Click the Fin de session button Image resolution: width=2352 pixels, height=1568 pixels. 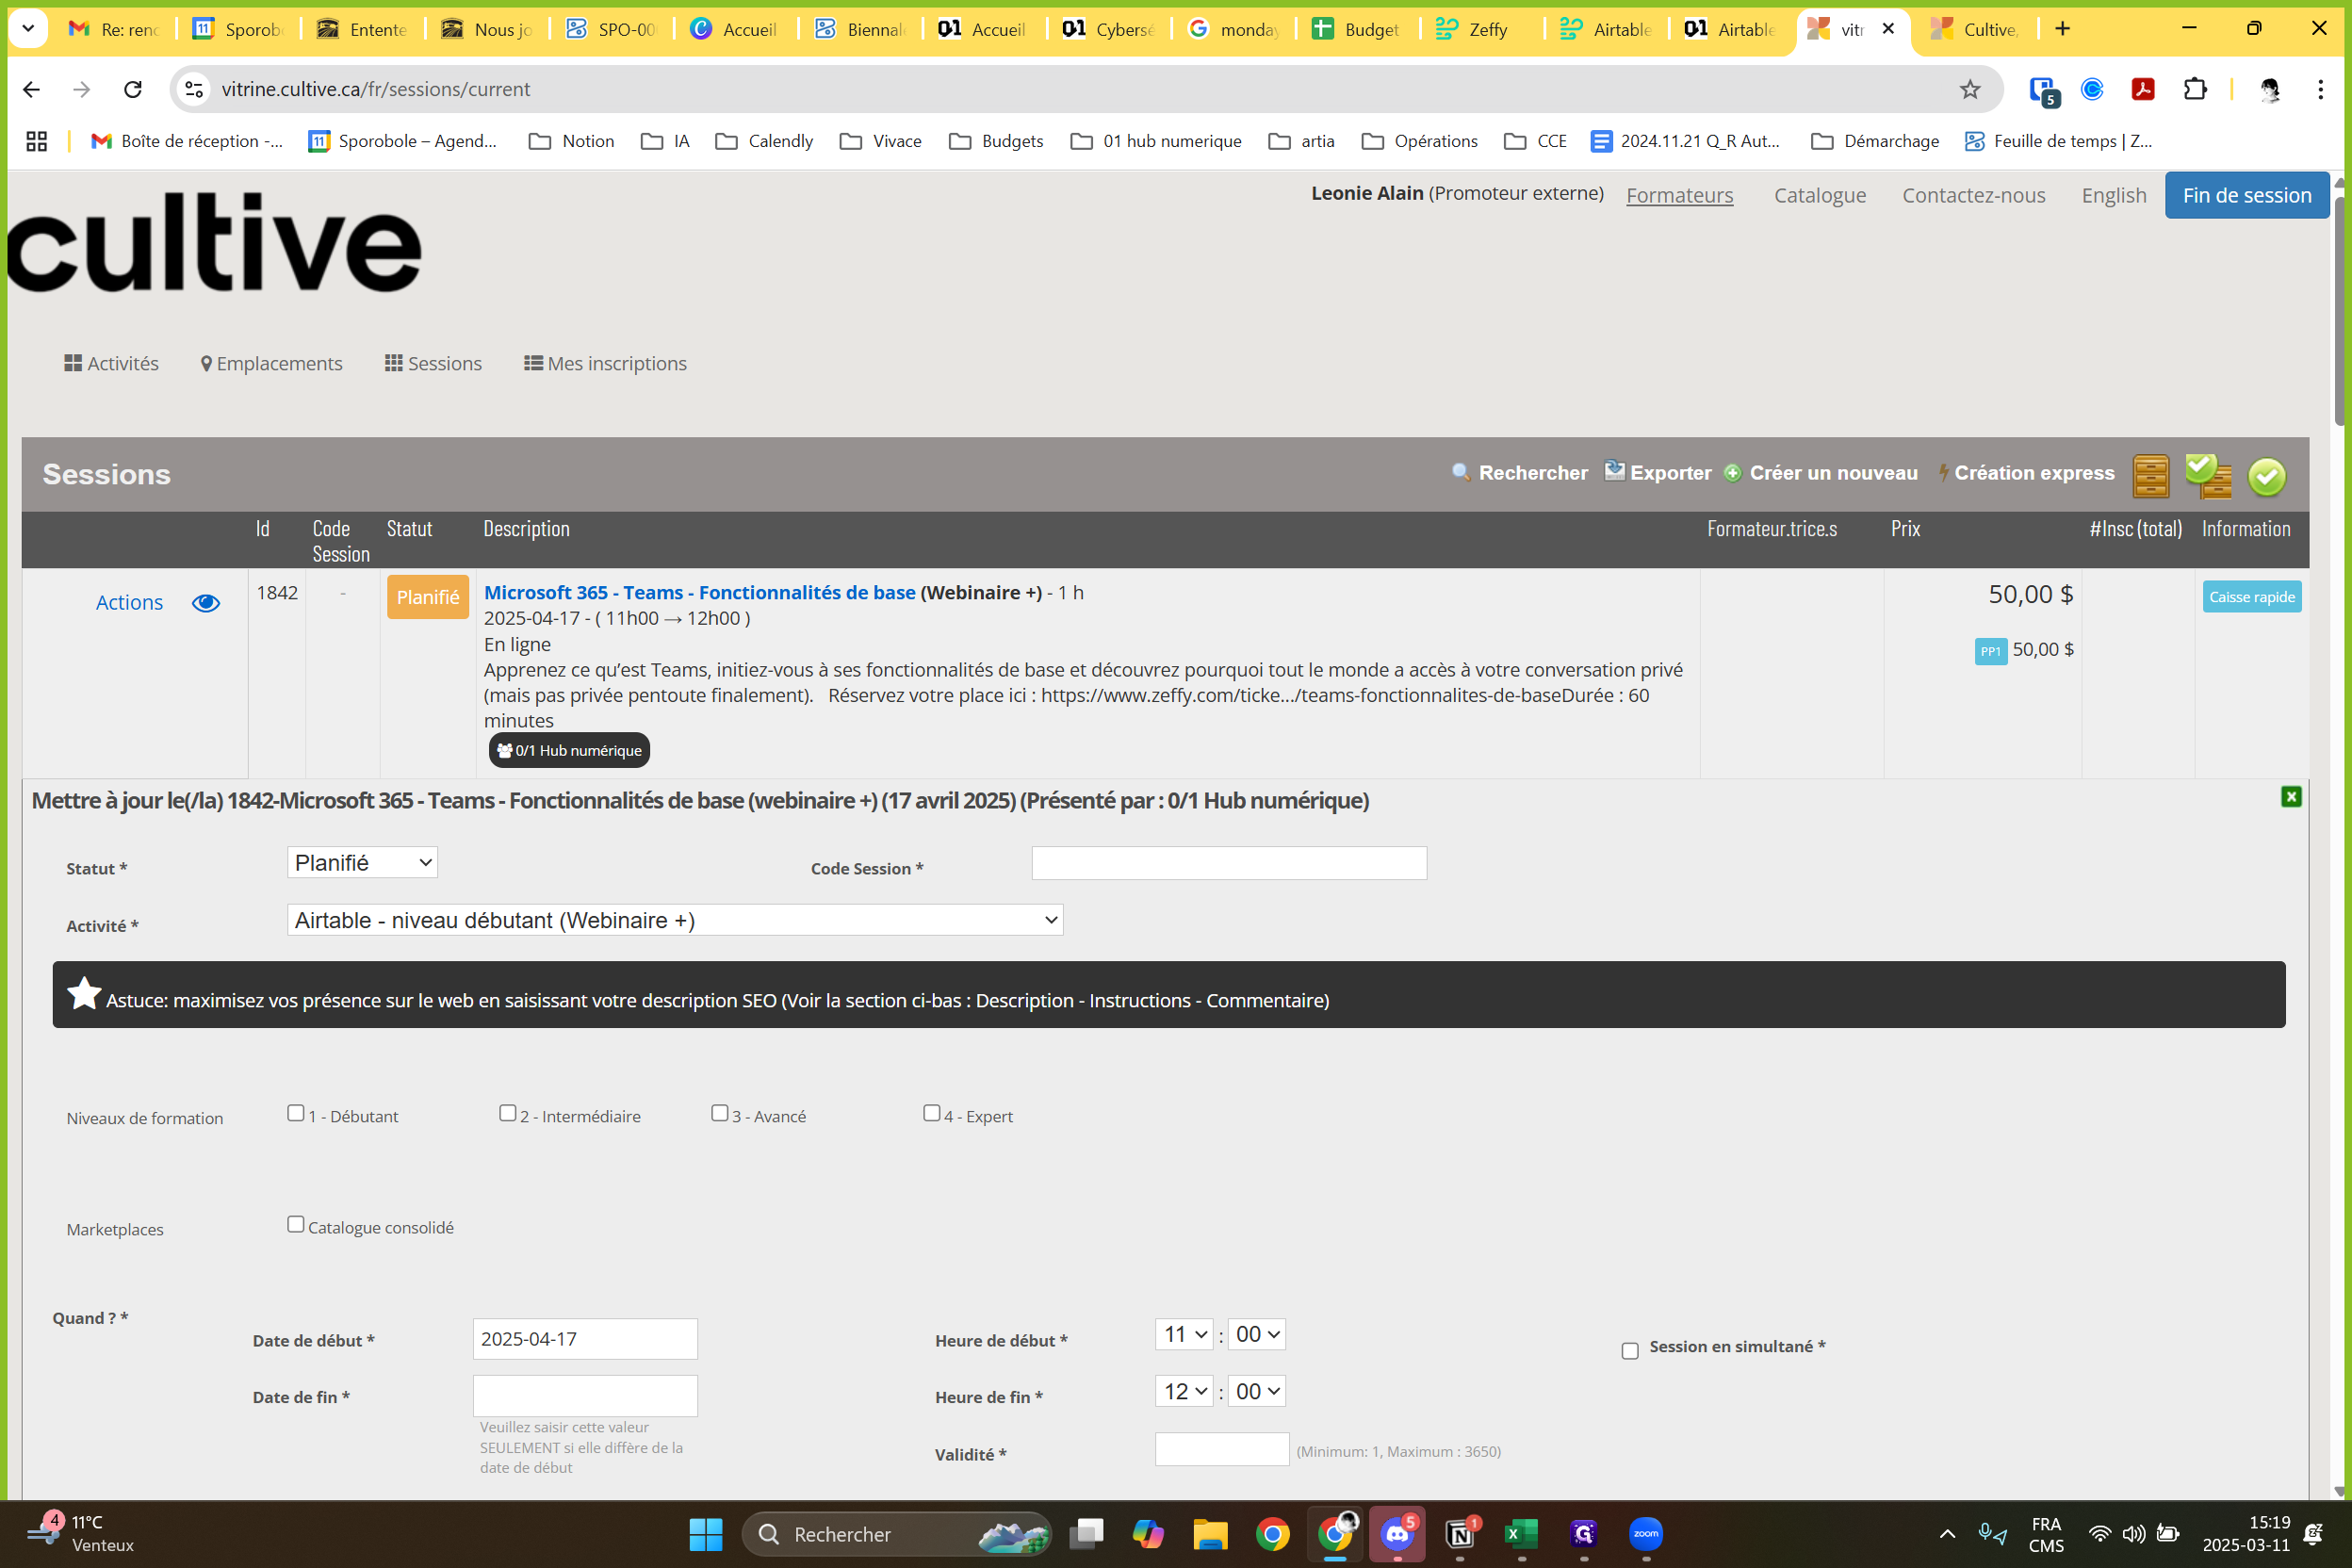[x=2246, y=195]
